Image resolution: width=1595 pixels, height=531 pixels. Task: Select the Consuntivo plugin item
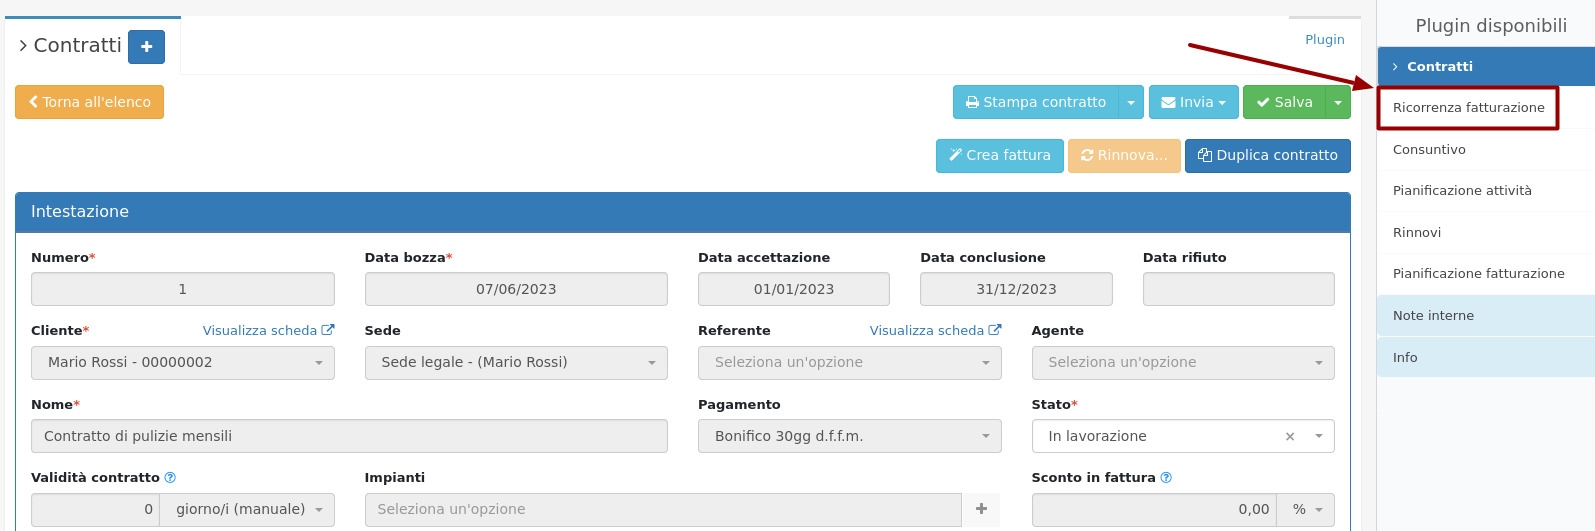(x=1429, y=150)
